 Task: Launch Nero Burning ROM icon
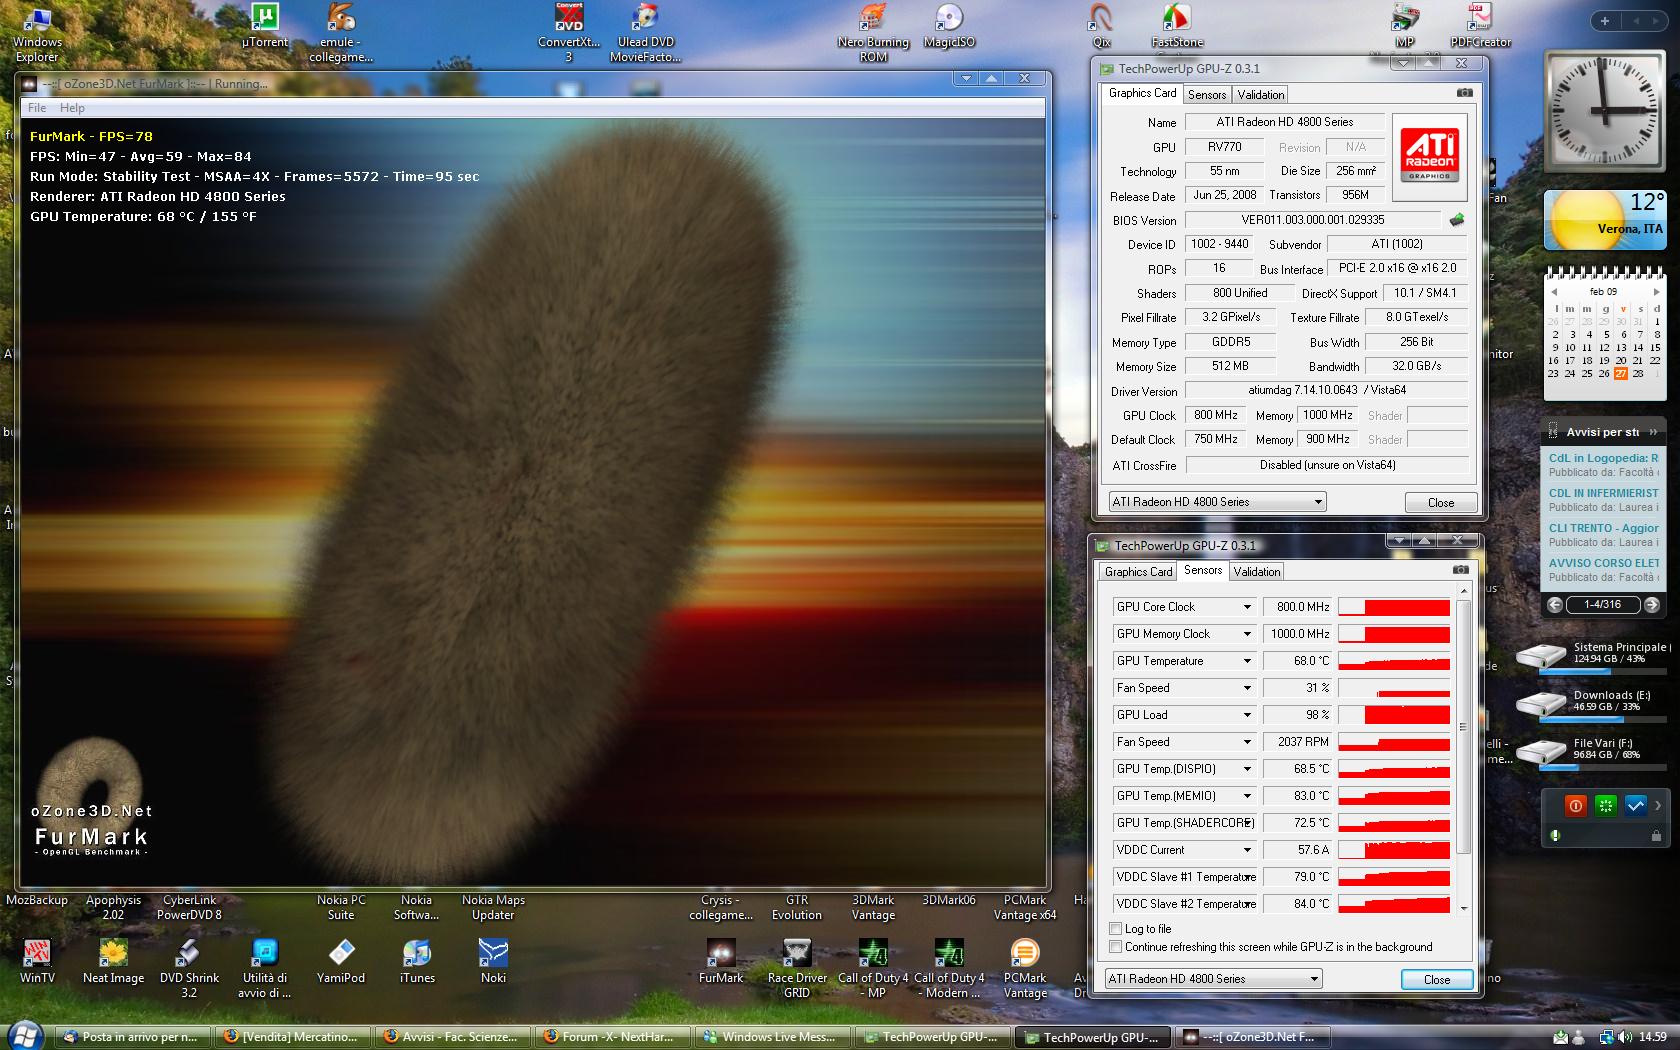pyautogui.click(x=873, y=32)
